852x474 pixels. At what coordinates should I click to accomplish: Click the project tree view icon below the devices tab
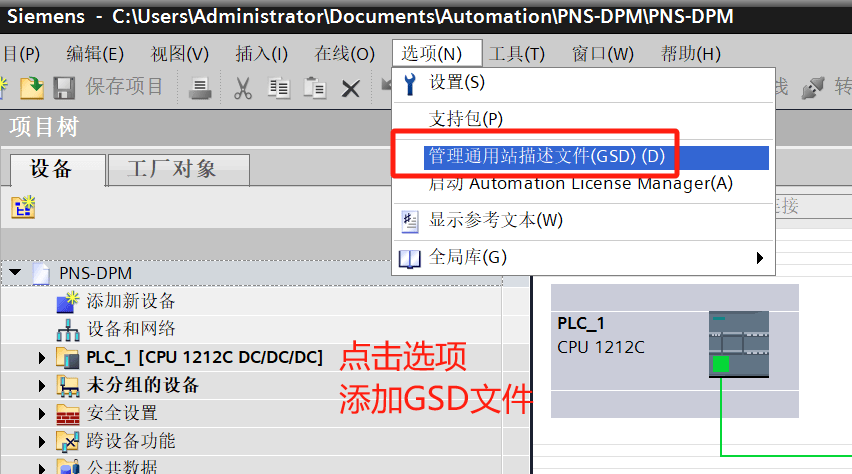tap(23, 208)
